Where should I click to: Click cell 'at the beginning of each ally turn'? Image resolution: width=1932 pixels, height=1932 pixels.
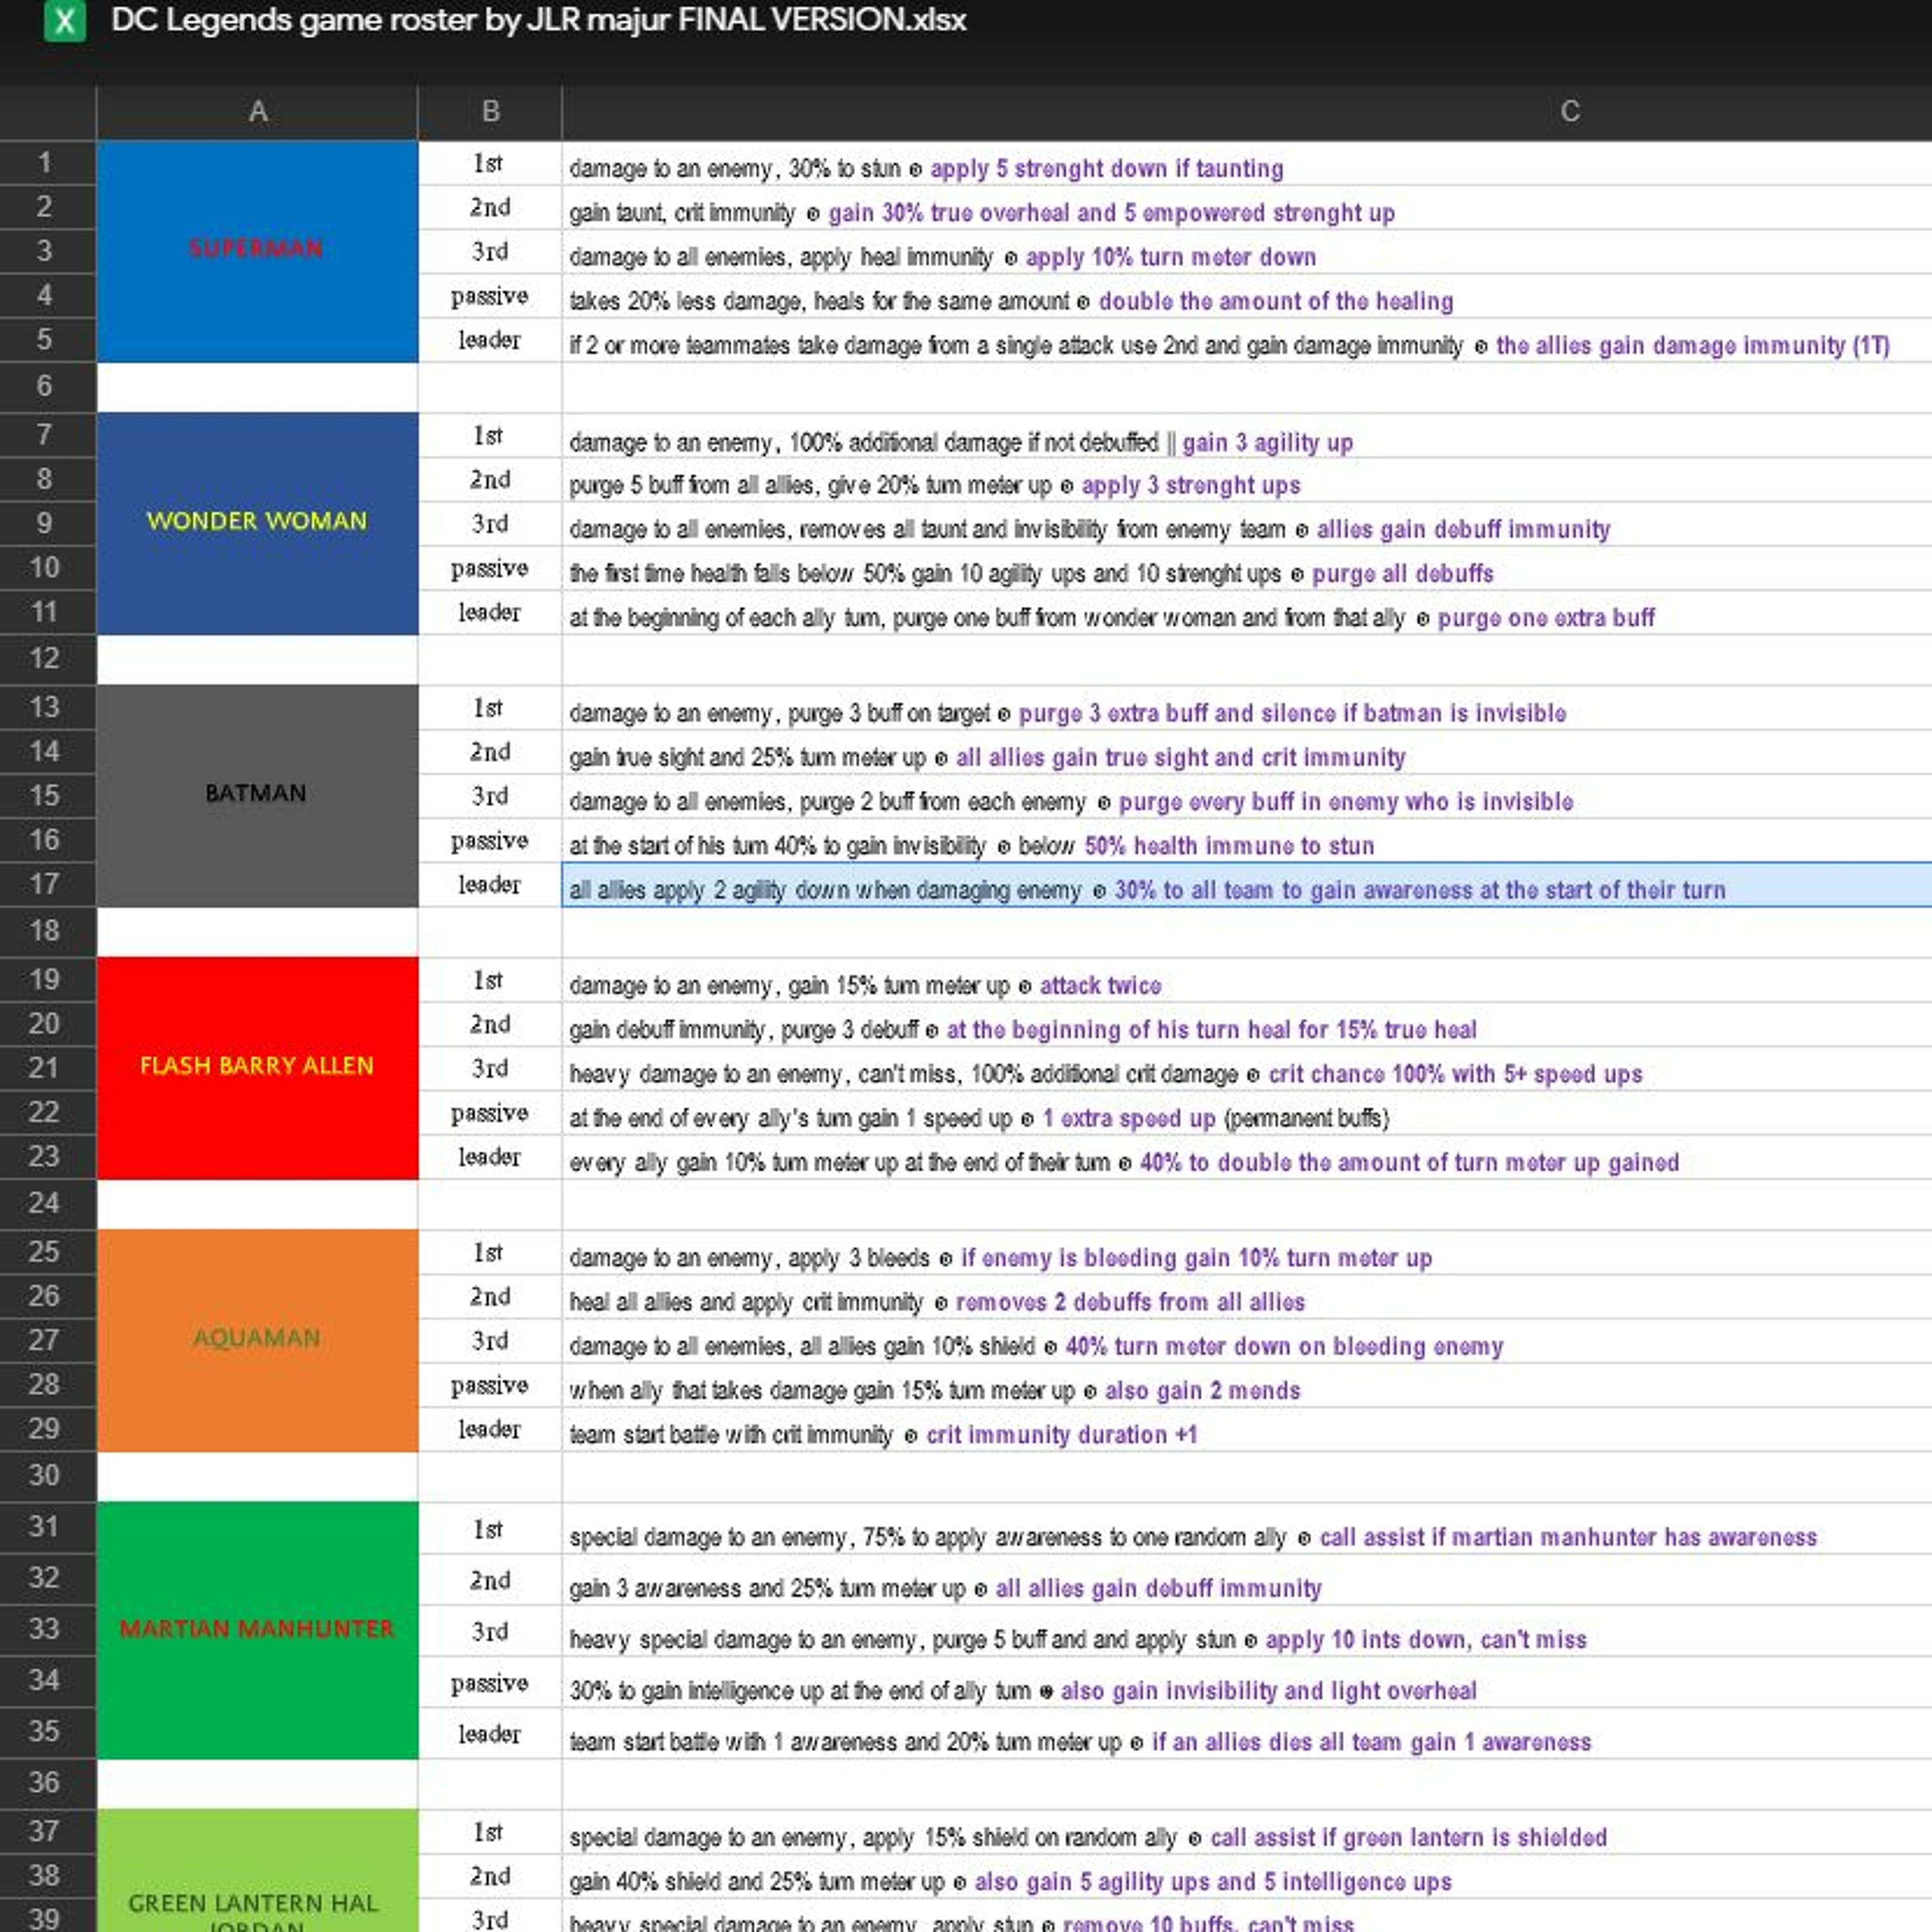(x=1247, y=612)
